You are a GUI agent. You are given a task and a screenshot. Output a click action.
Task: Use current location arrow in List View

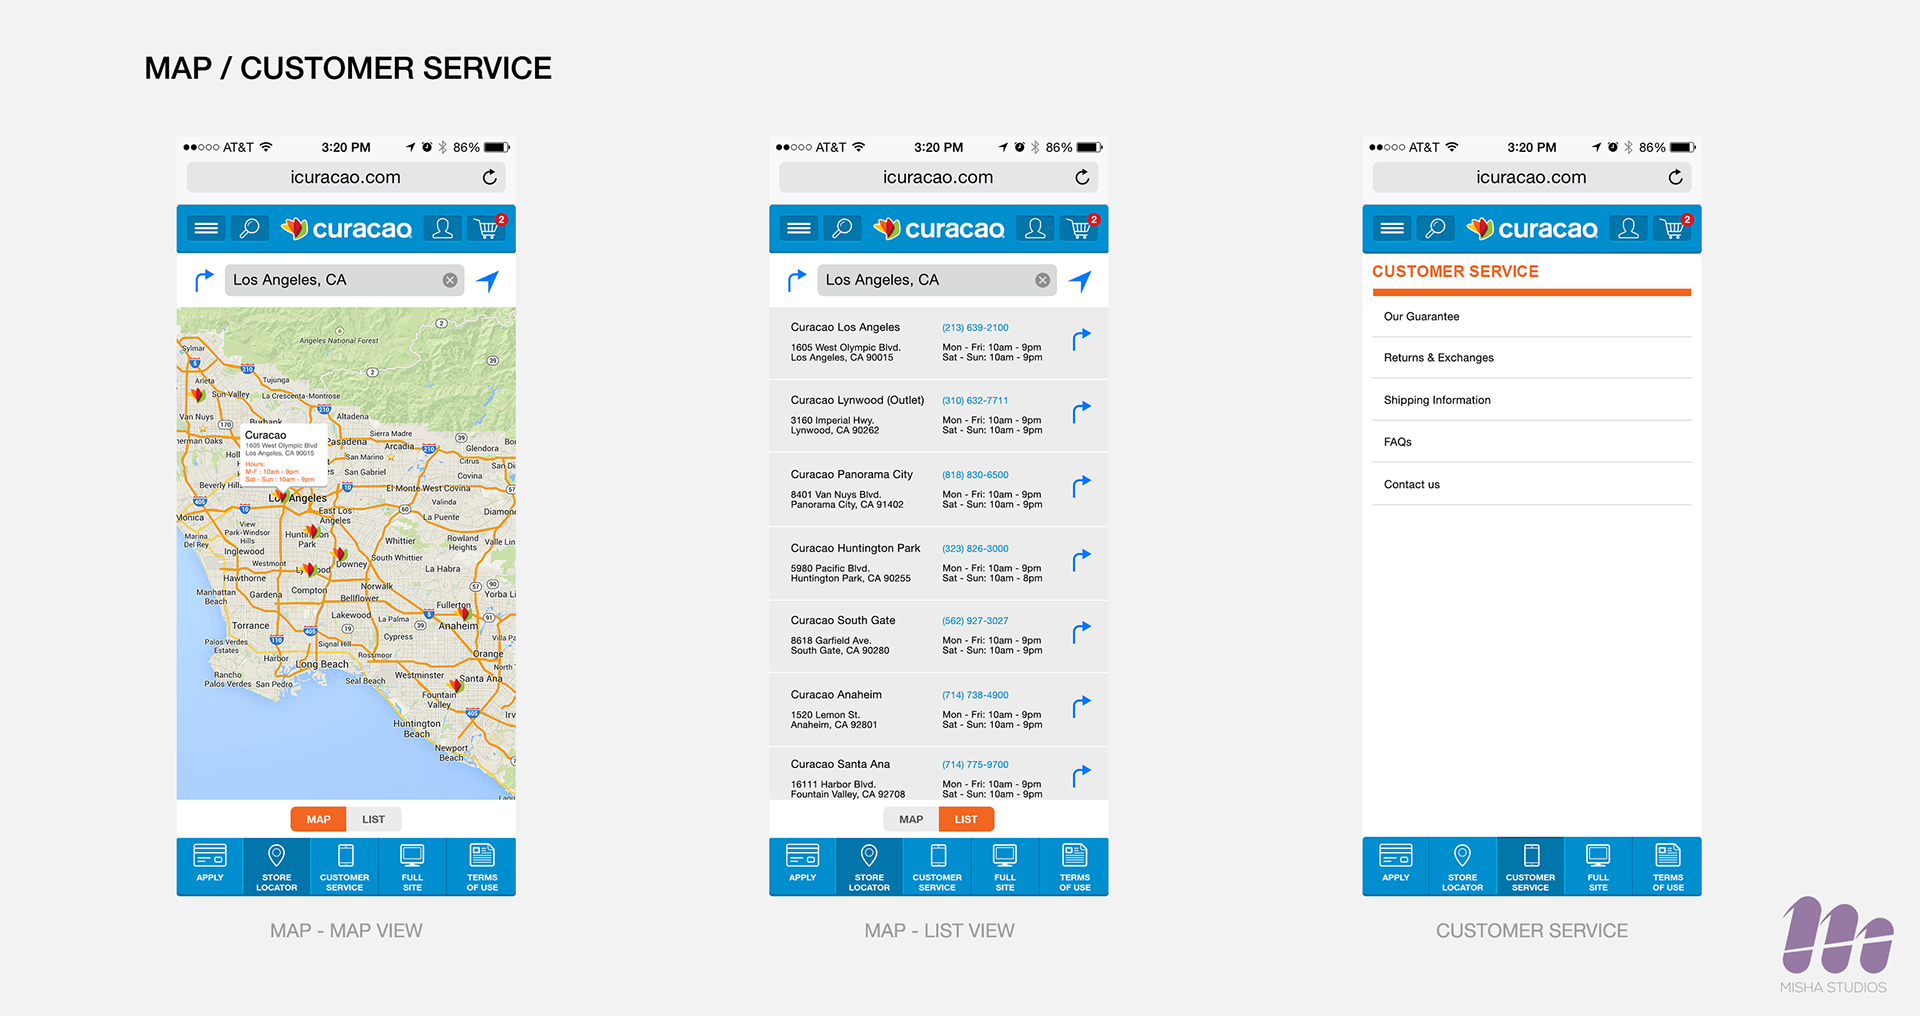pyautogui.click(x=1081, y=281)
